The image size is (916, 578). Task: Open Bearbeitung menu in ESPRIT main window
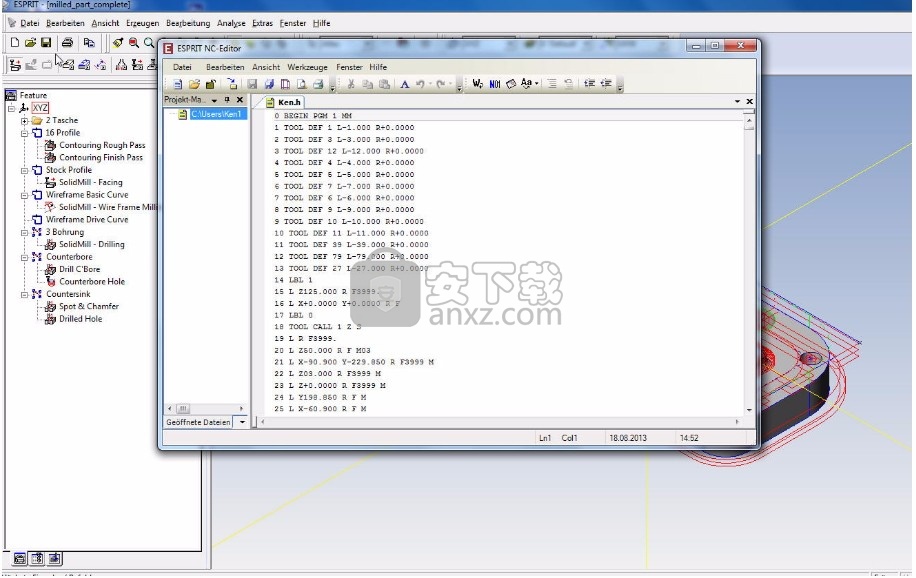[188, 23]
